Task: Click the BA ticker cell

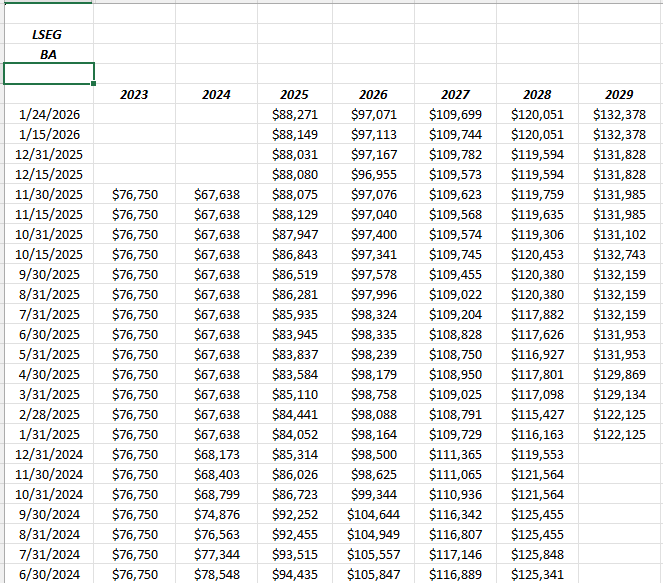Action: coord(48,54)
